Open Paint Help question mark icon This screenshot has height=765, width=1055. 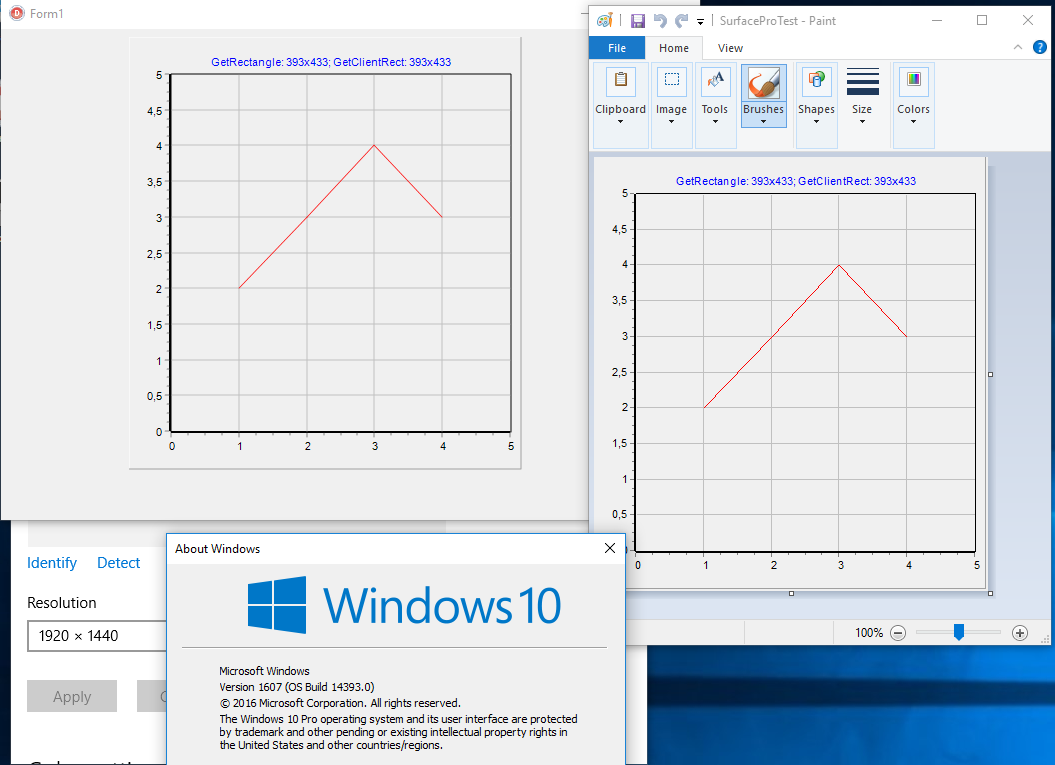(x=1040, y=47)
